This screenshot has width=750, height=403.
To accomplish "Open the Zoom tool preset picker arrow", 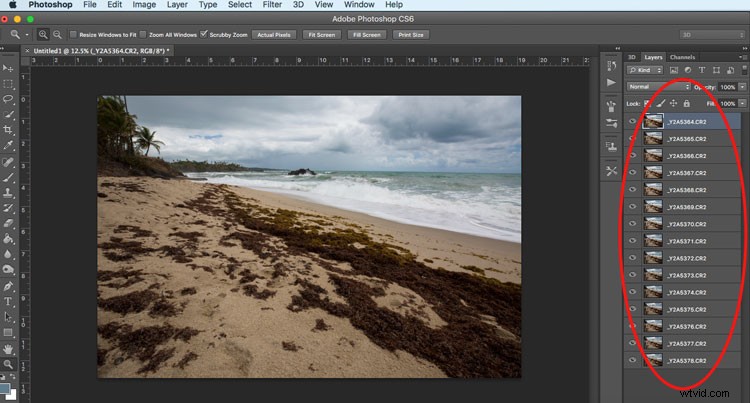I will pyautogui.click(x=27, y=34).
